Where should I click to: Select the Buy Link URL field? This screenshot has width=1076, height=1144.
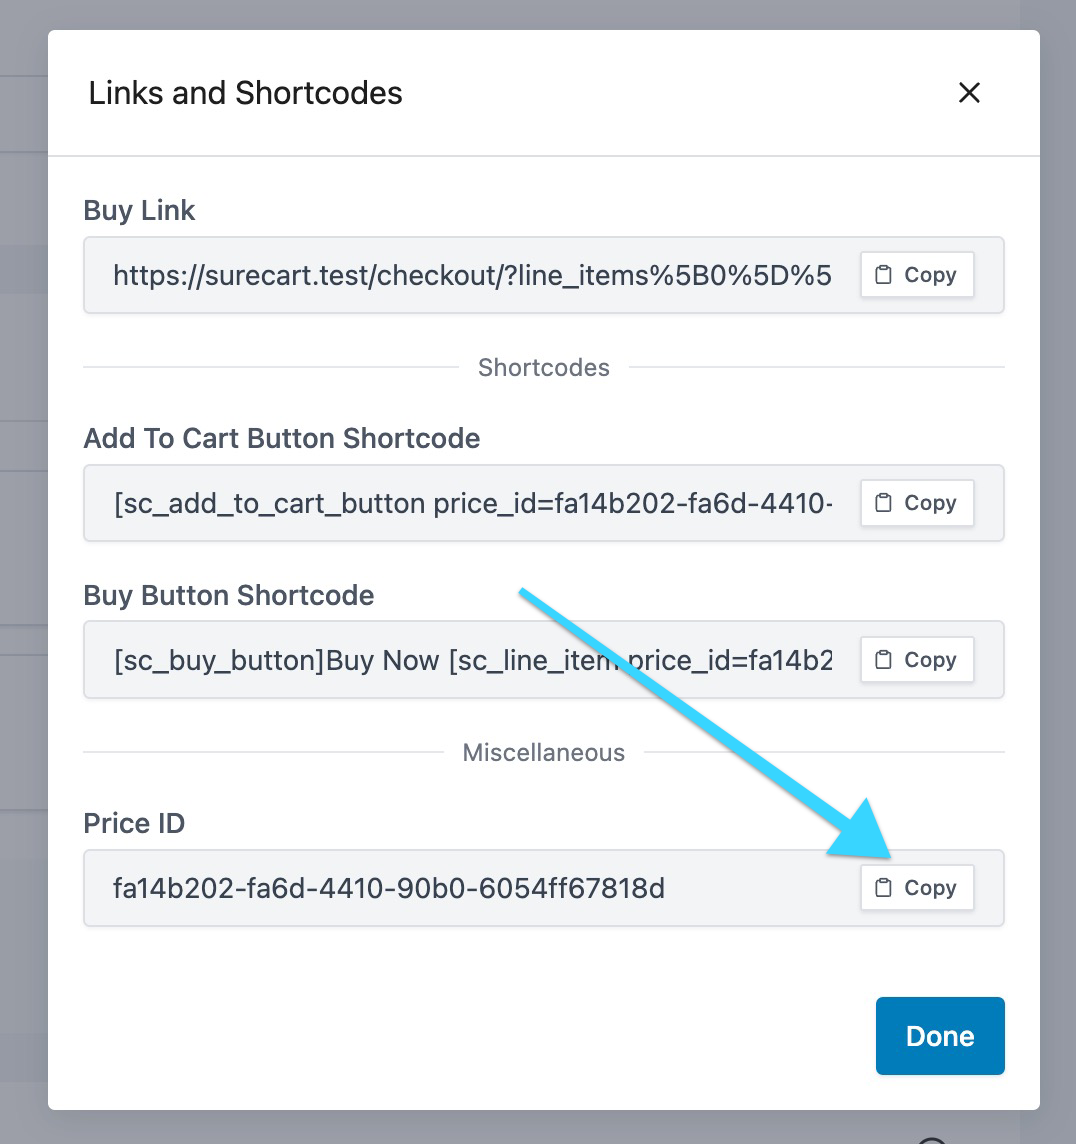tap(450, 274)
